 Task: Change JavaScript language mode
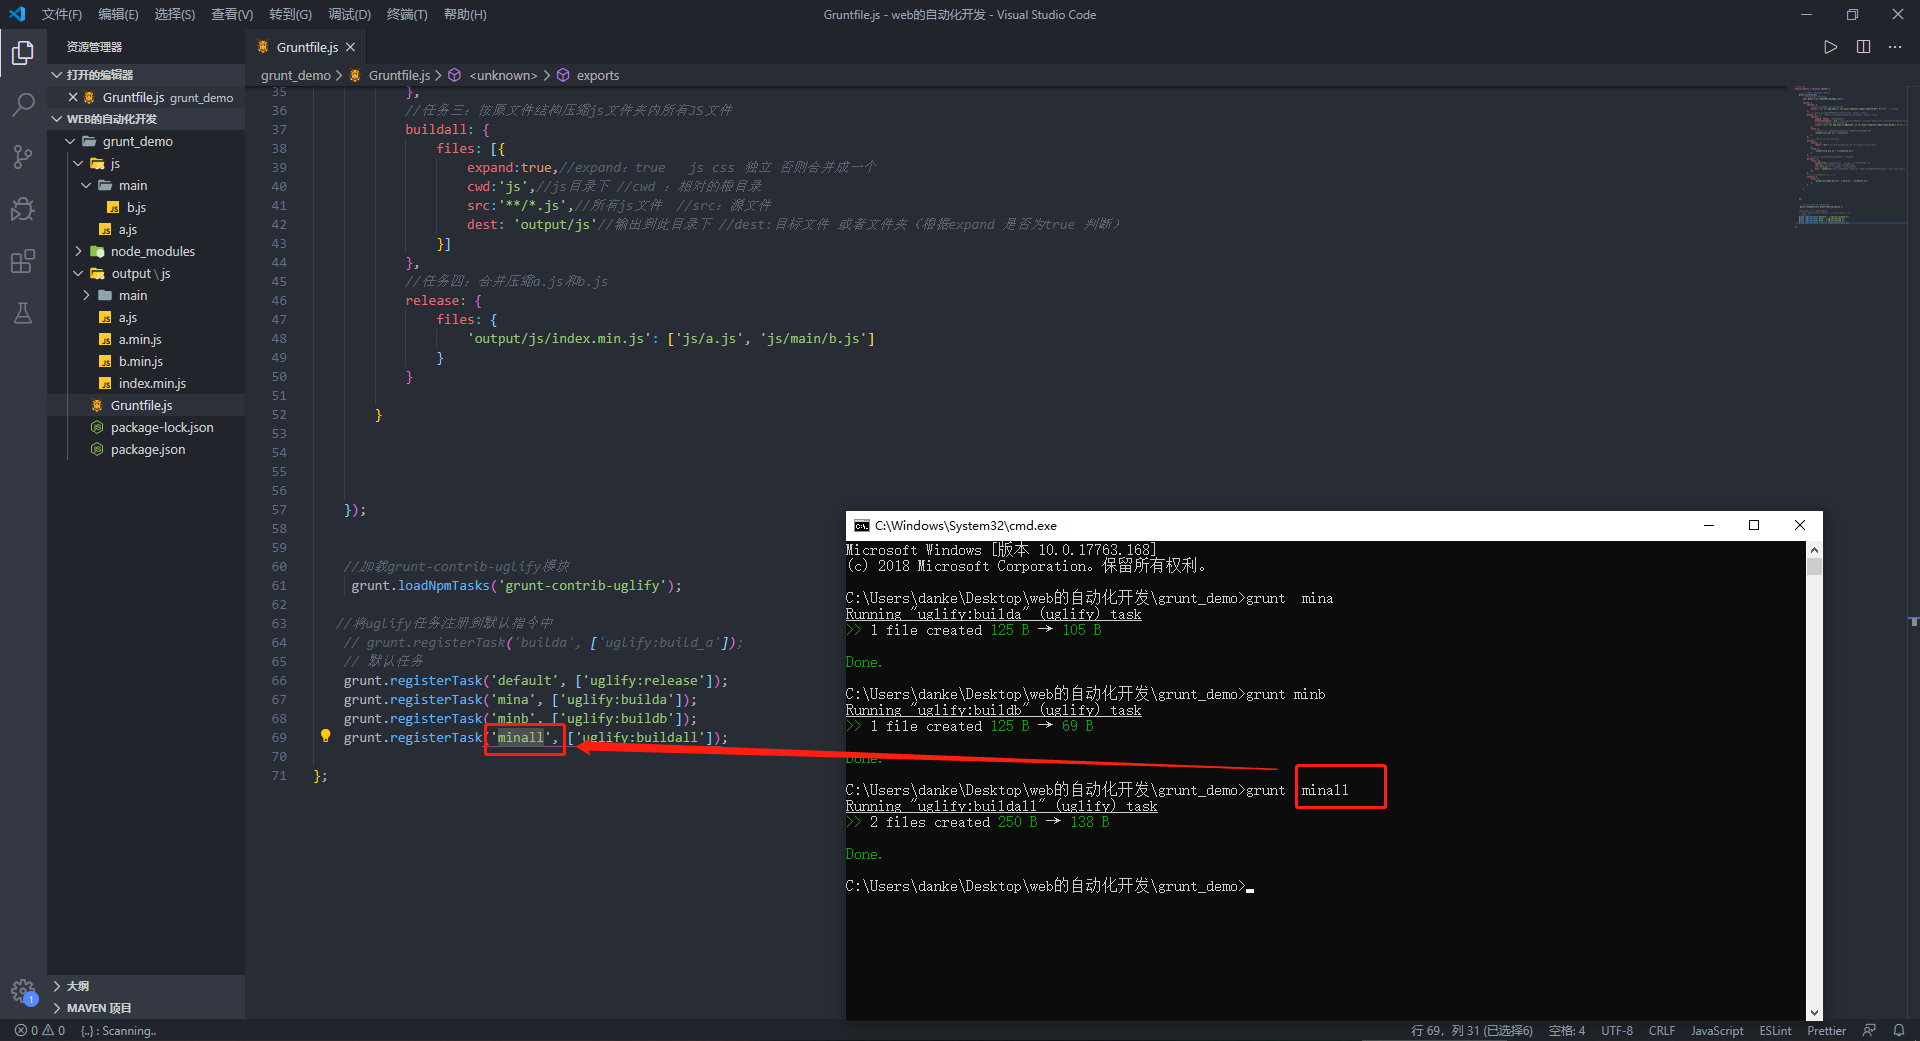1717,1031
